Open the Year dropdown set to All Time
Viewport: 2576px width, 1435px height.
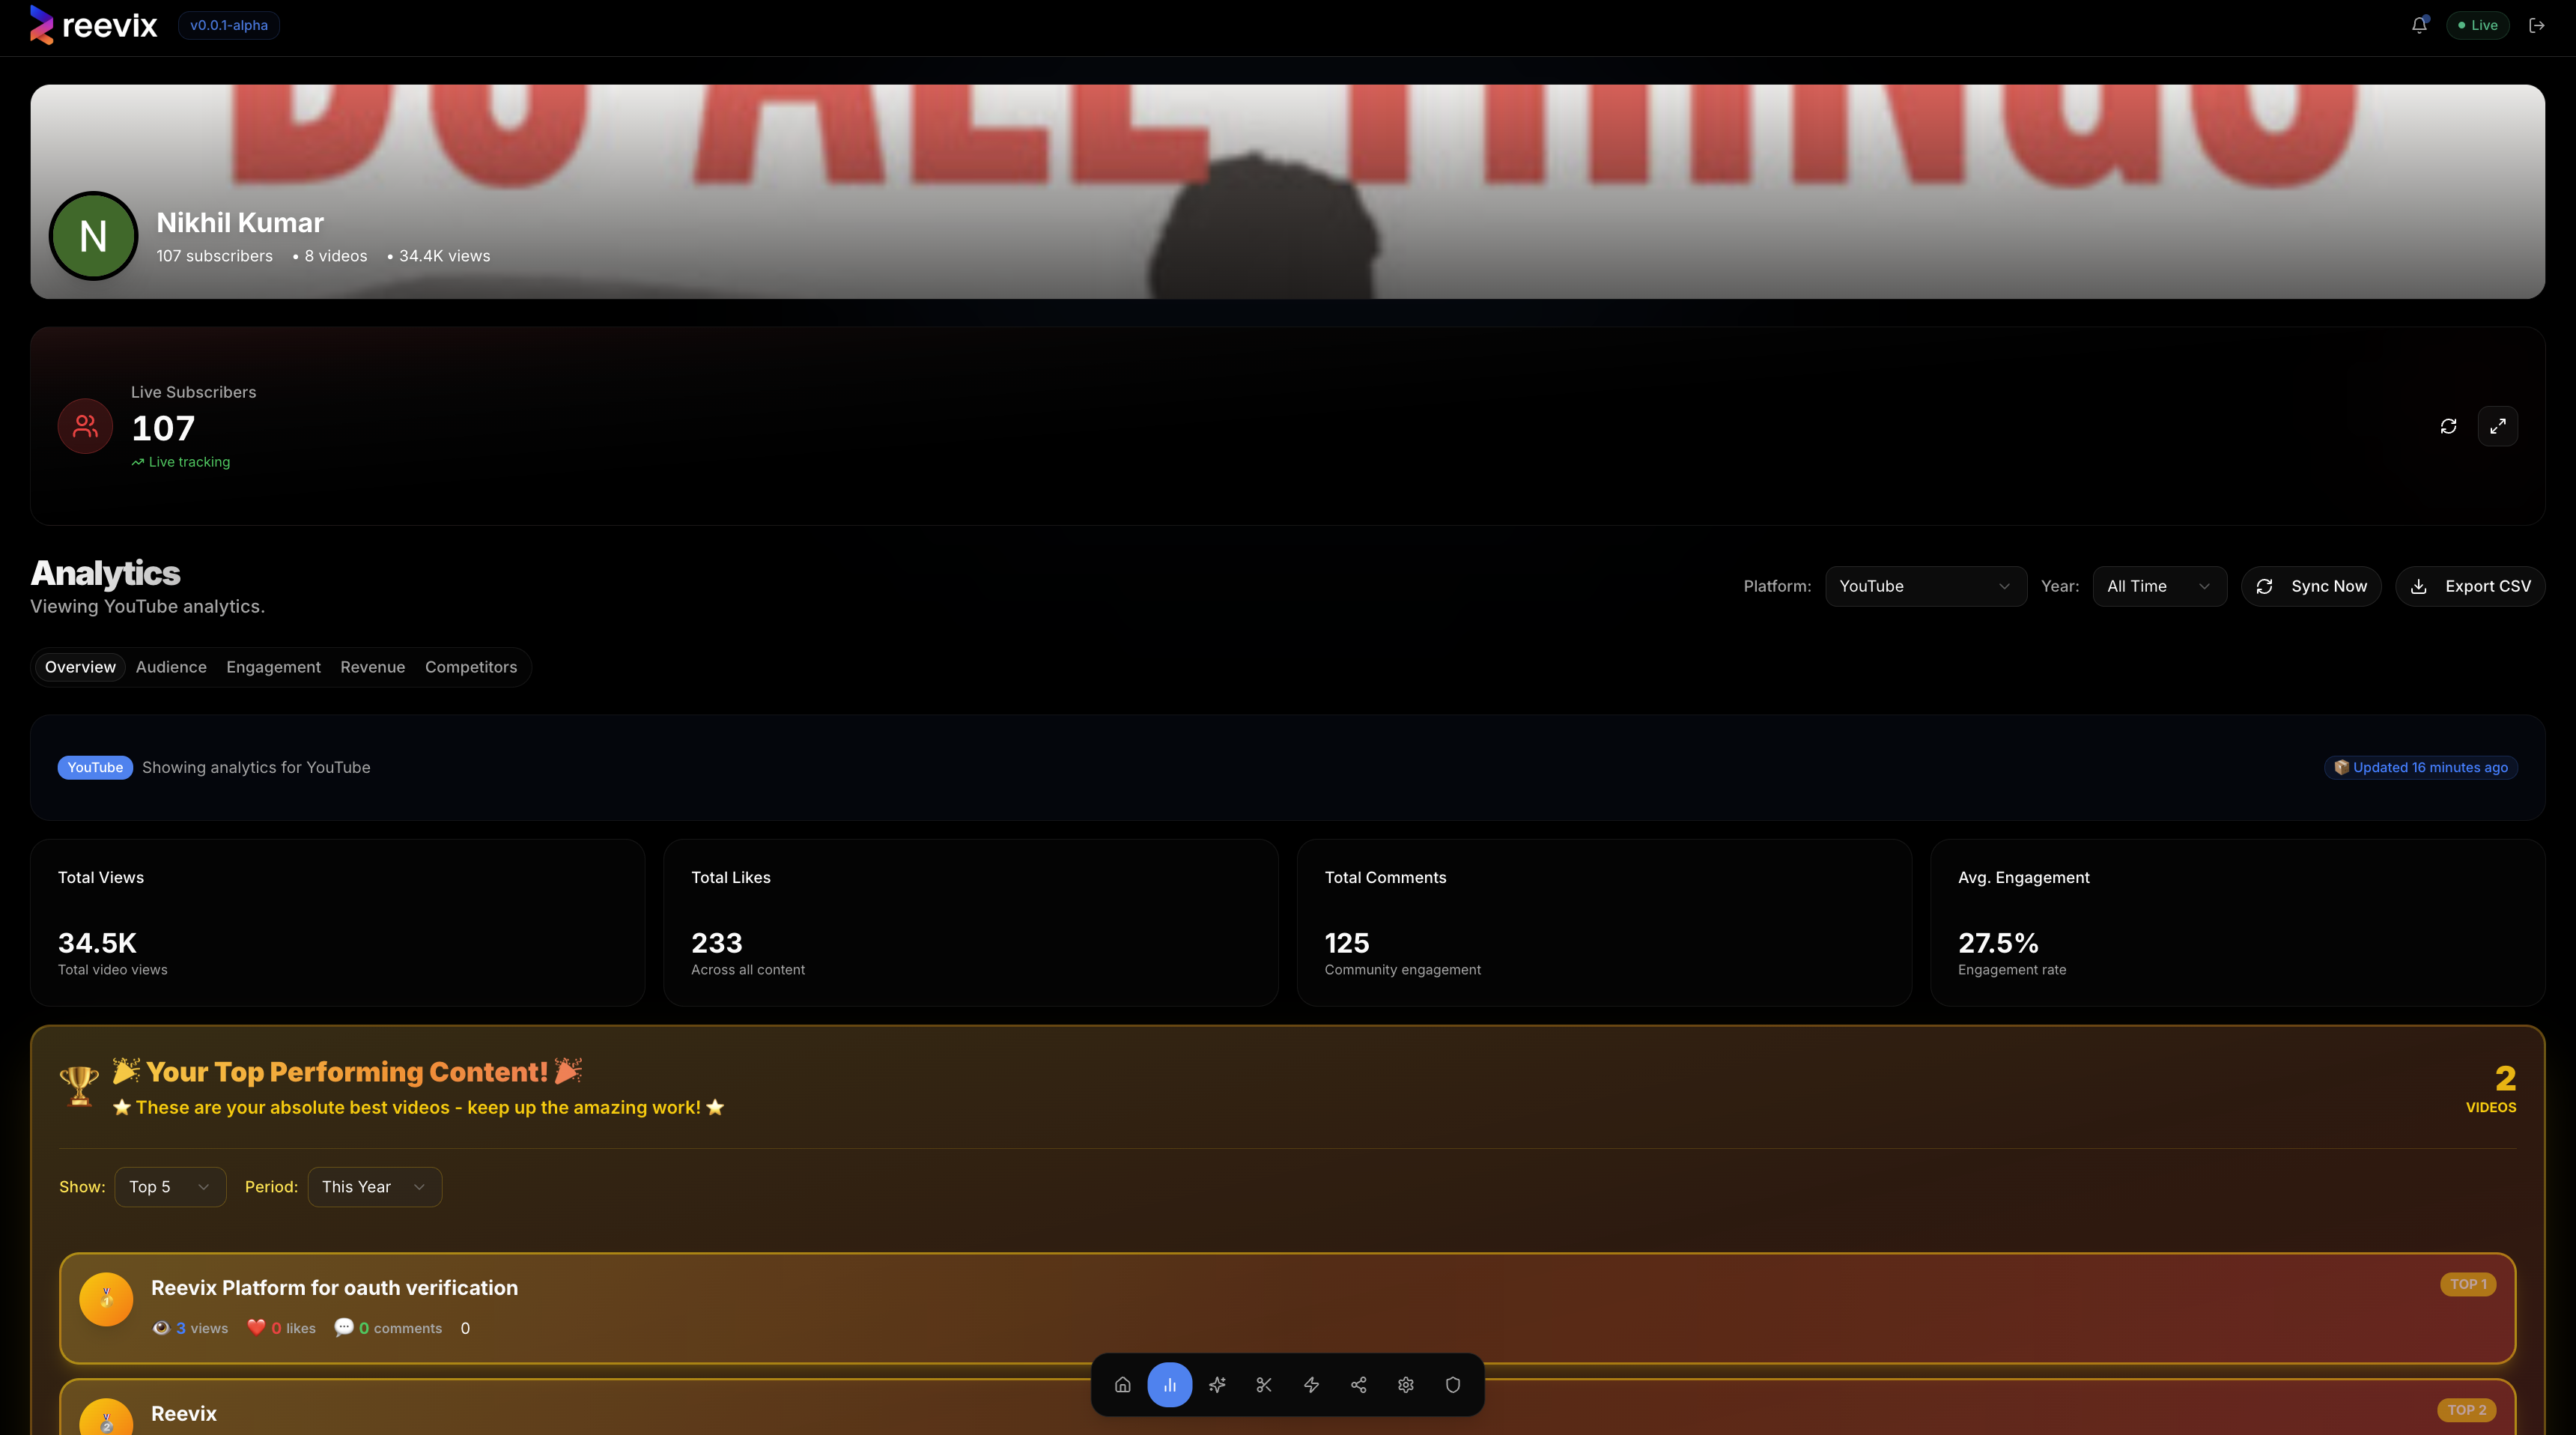coord(2159,586)
